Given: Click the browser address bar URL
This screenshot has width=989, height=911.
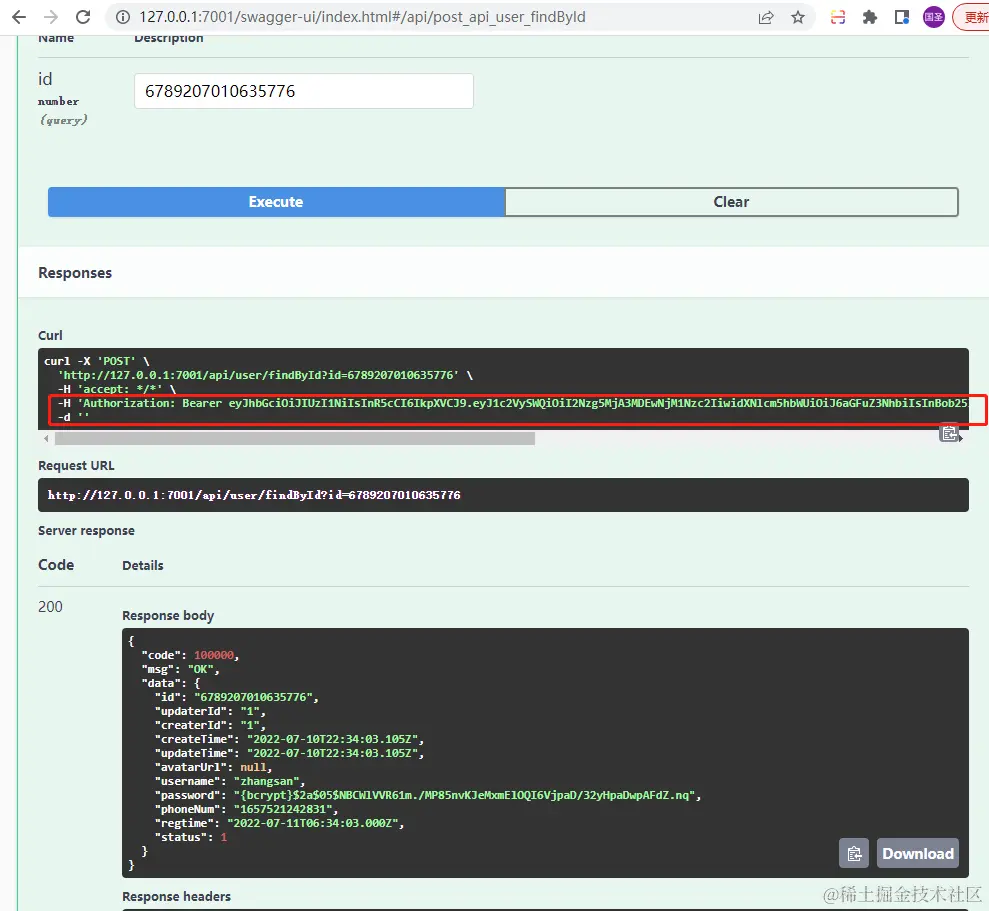Looking at the screenshot, I should (362, 17).
